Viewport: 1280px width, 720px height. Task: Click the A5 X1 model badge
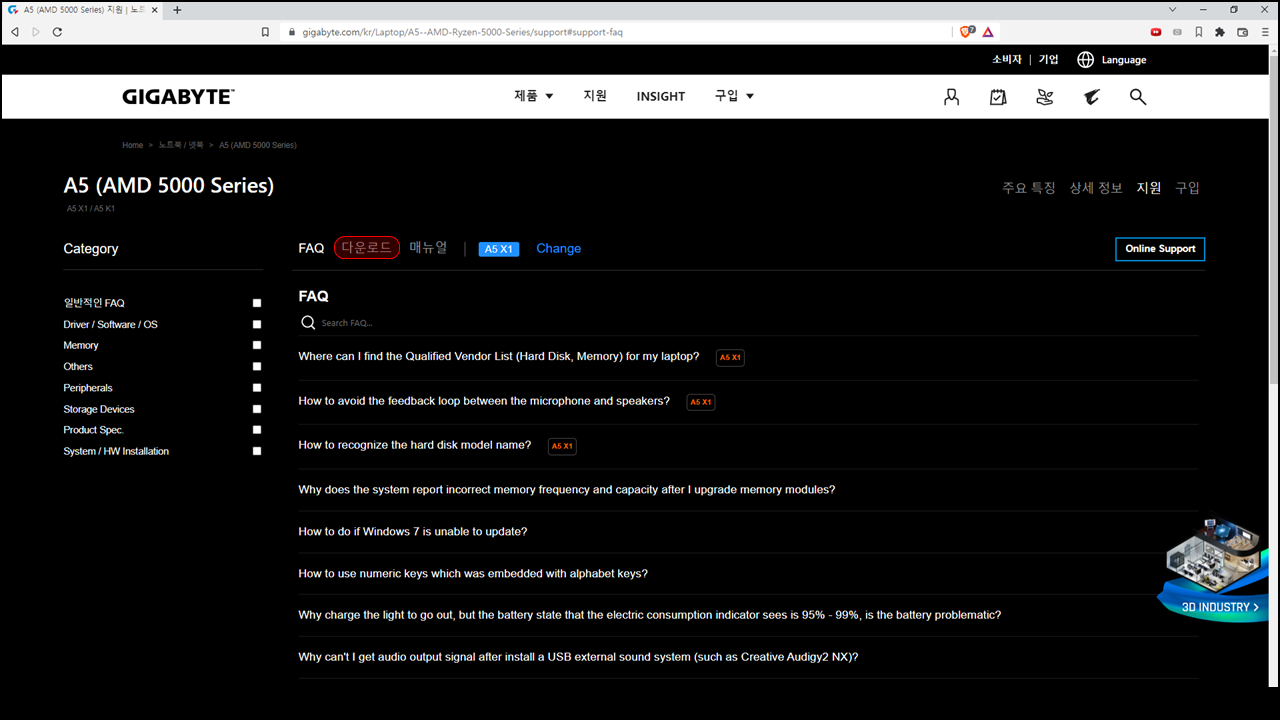tap(499, 249)
